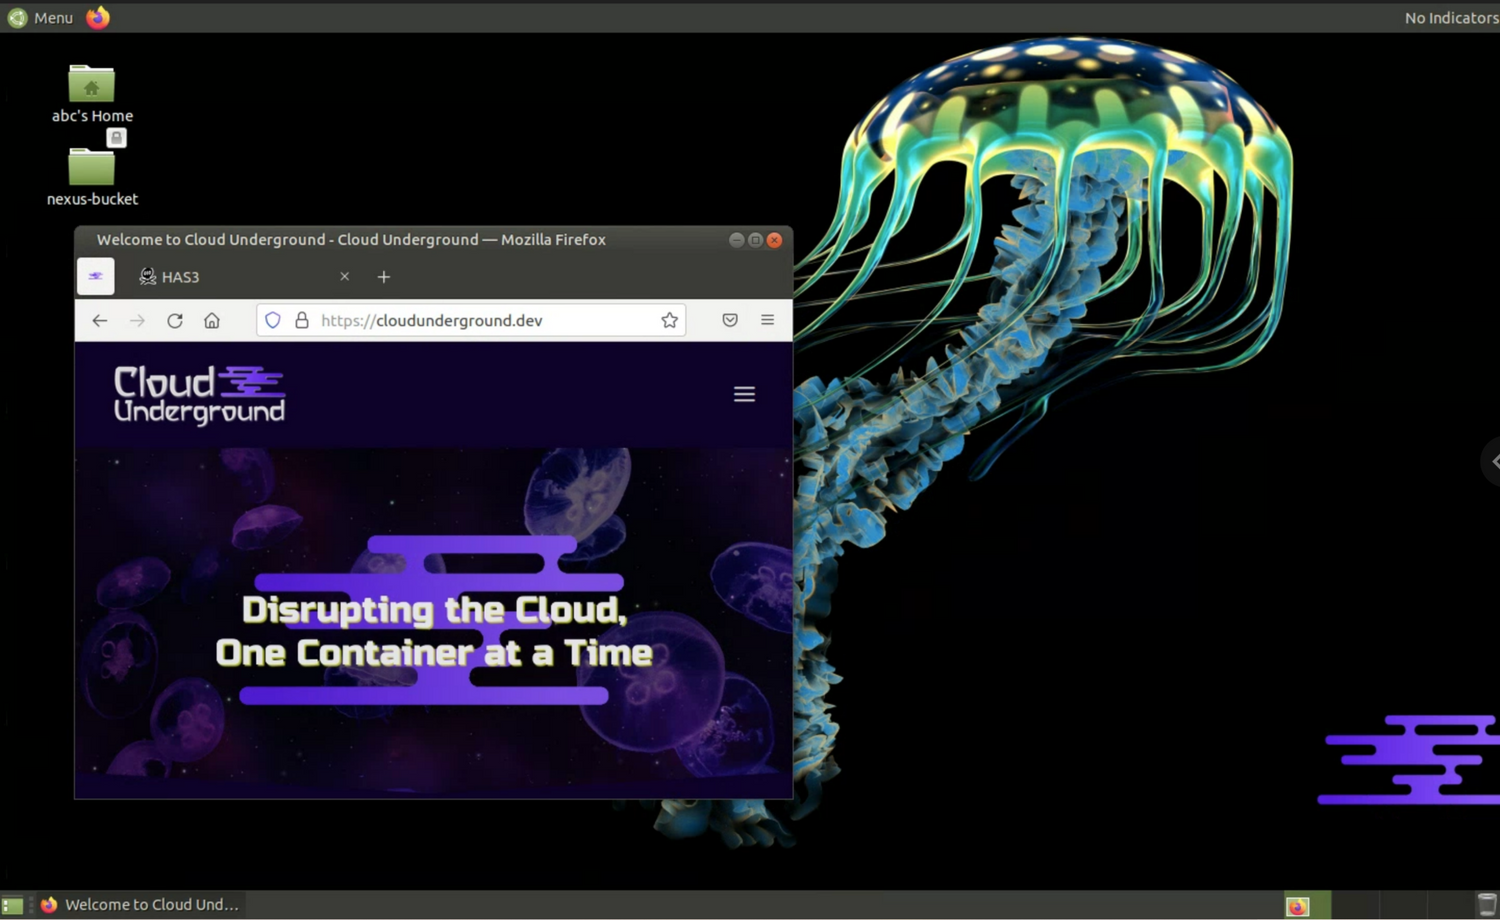Toggle the bookmark star for this page
The width and height of the screenshot is (1500, 920).
click(x=668, y=320)
